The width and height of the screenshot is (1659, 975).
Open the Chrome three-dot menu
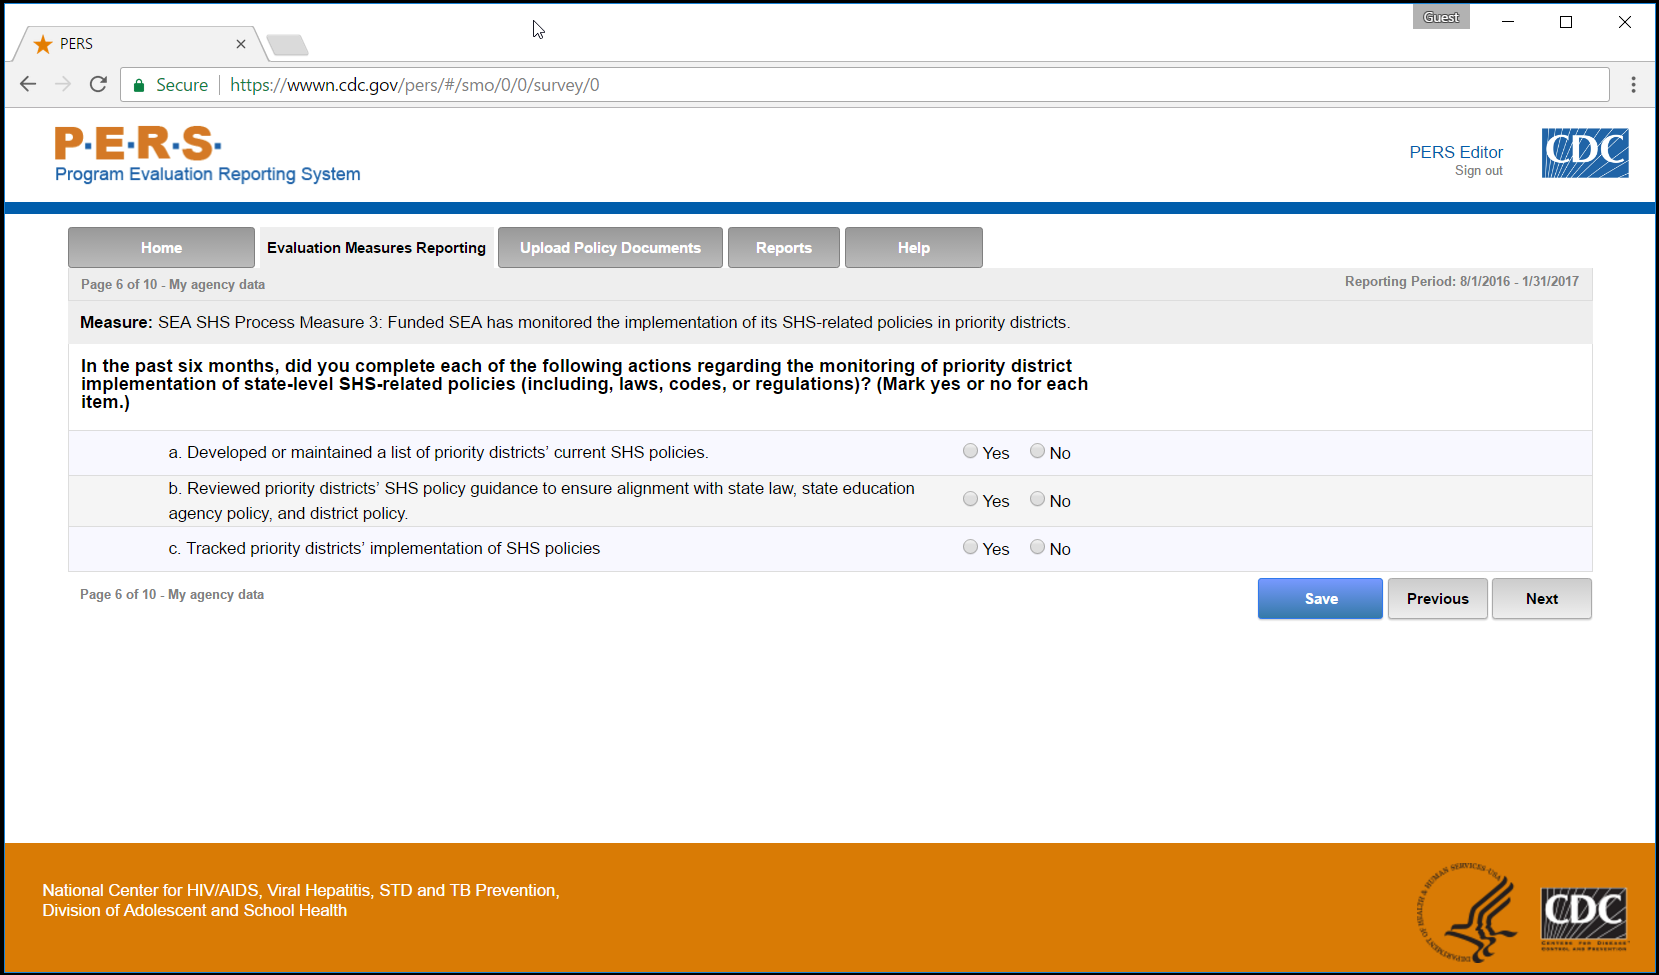[1633, 85]
